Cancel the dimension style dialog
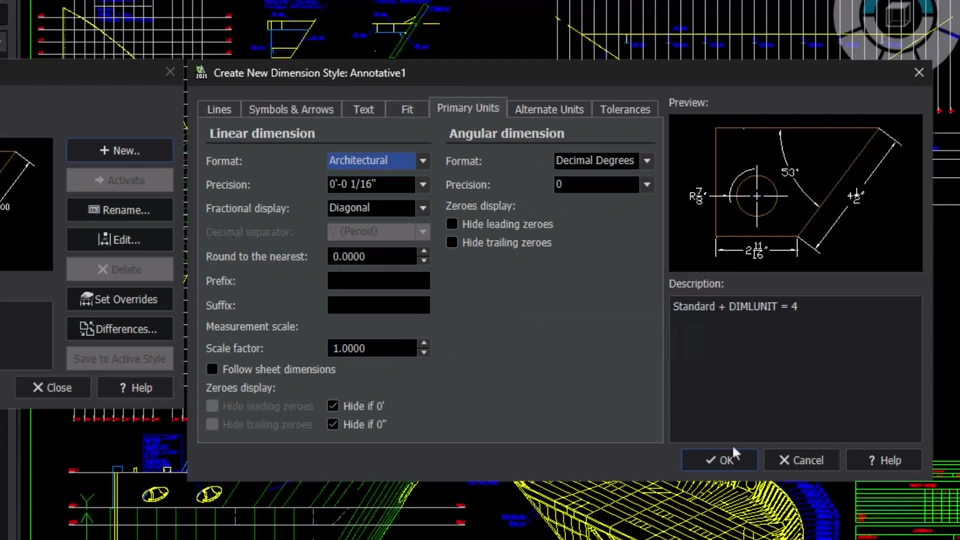 click(801, 460)
